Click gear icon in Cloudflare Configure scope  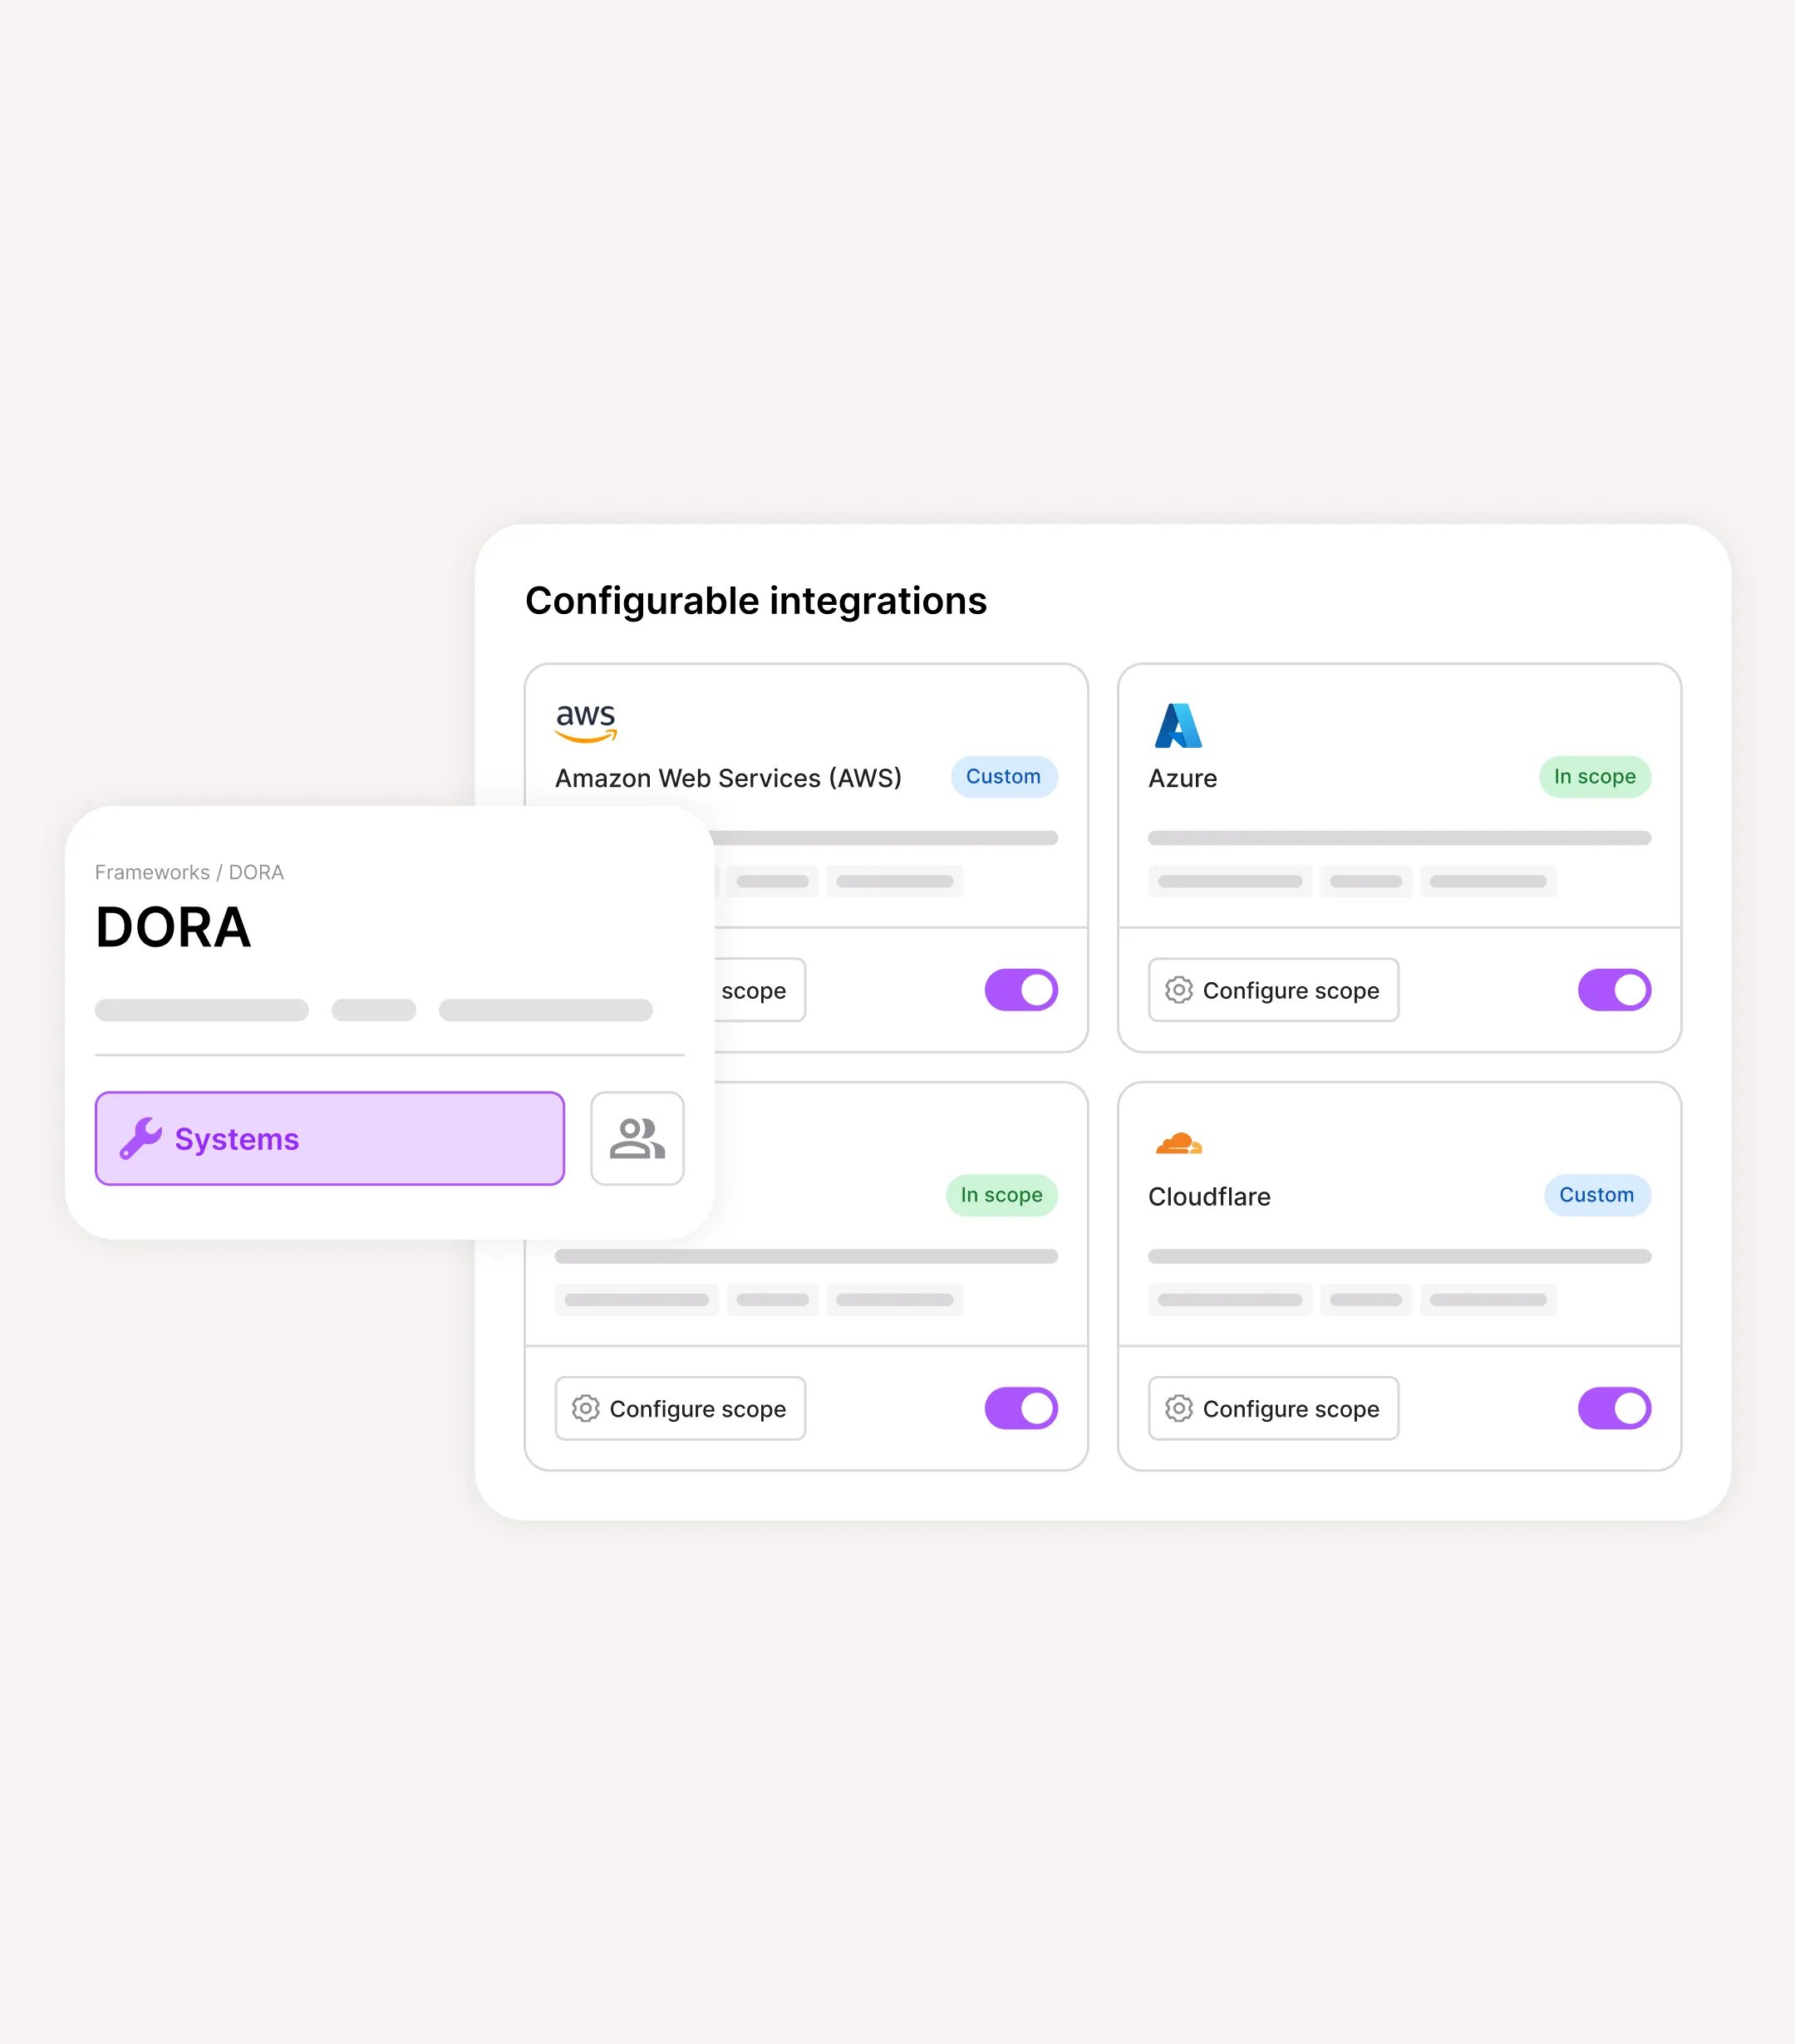click(x=1179, y=1408)
